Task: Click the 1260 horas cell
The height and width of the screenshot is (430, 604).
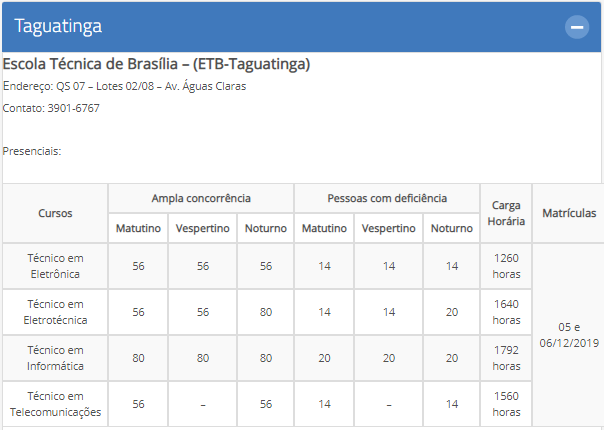Action: click(x=506, y=266)
